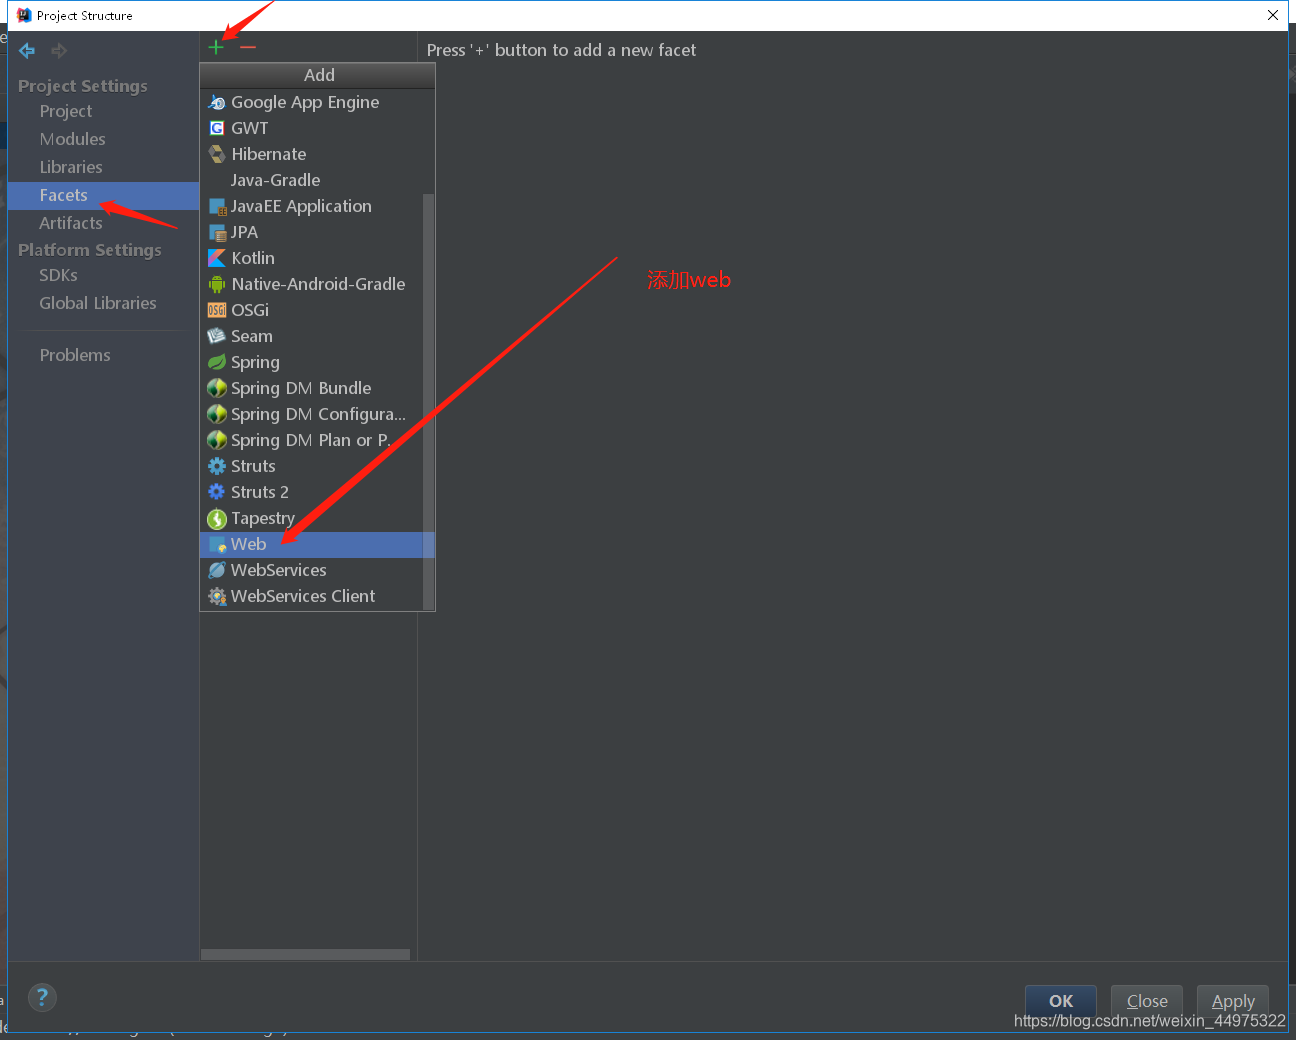Select Facets in the sidebar
Viewport: 1296px width, 1040px height.
point(103,195)
